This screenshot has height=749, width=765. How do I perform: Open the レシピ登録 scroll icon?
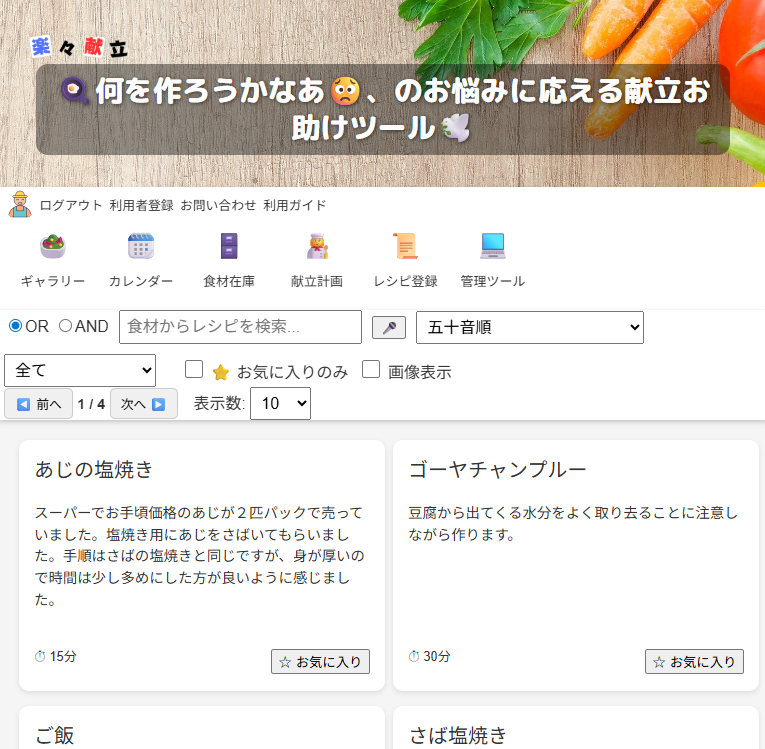point(405,246)
